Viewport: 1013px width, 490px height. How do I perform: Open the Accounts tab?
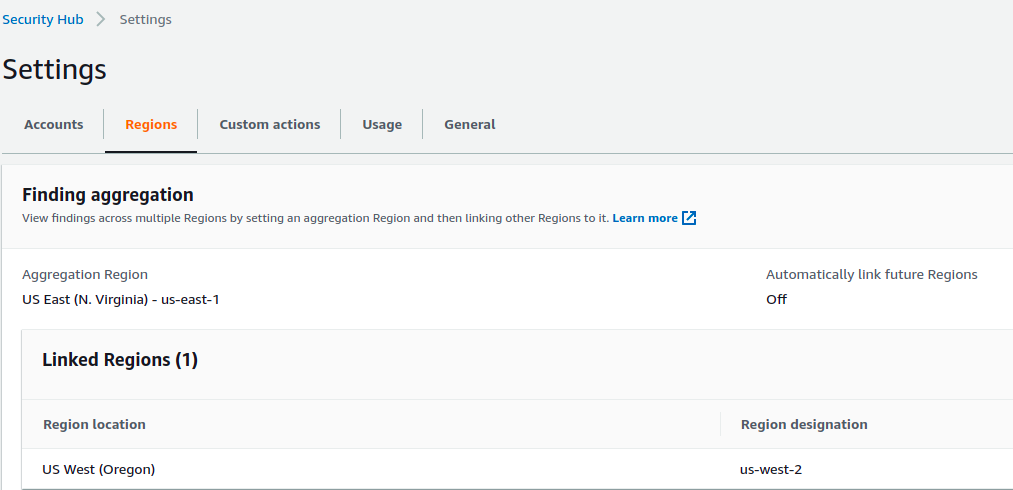pyautogui.click(x=54, y=125)
